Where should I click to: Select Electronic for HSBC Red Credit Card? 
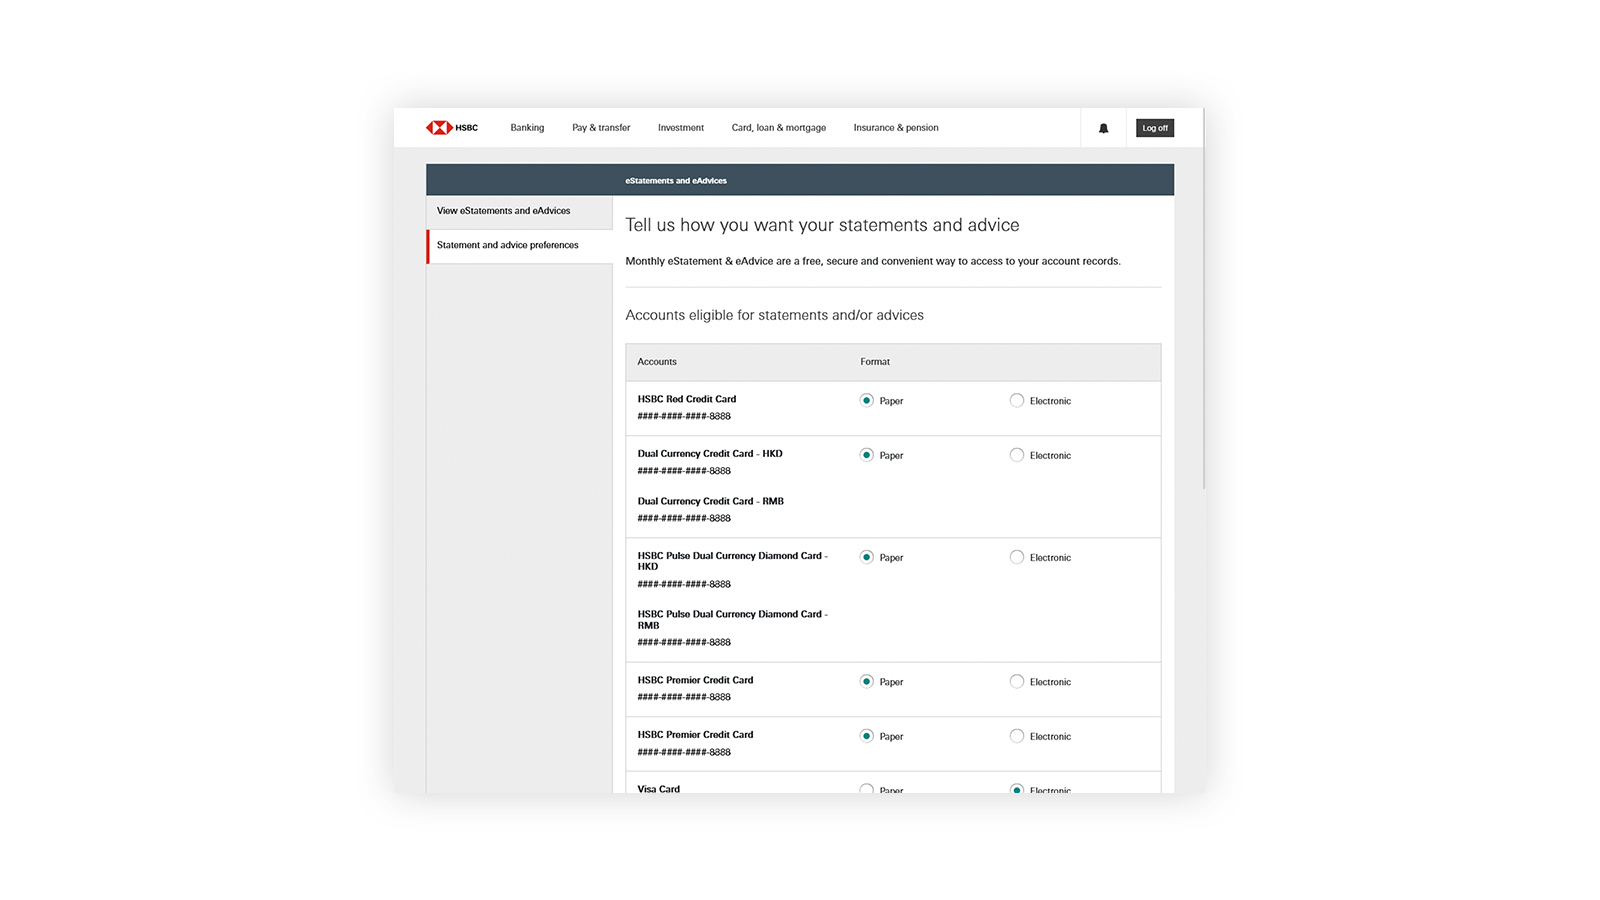pyautogui.click(x=1017, y=400)
